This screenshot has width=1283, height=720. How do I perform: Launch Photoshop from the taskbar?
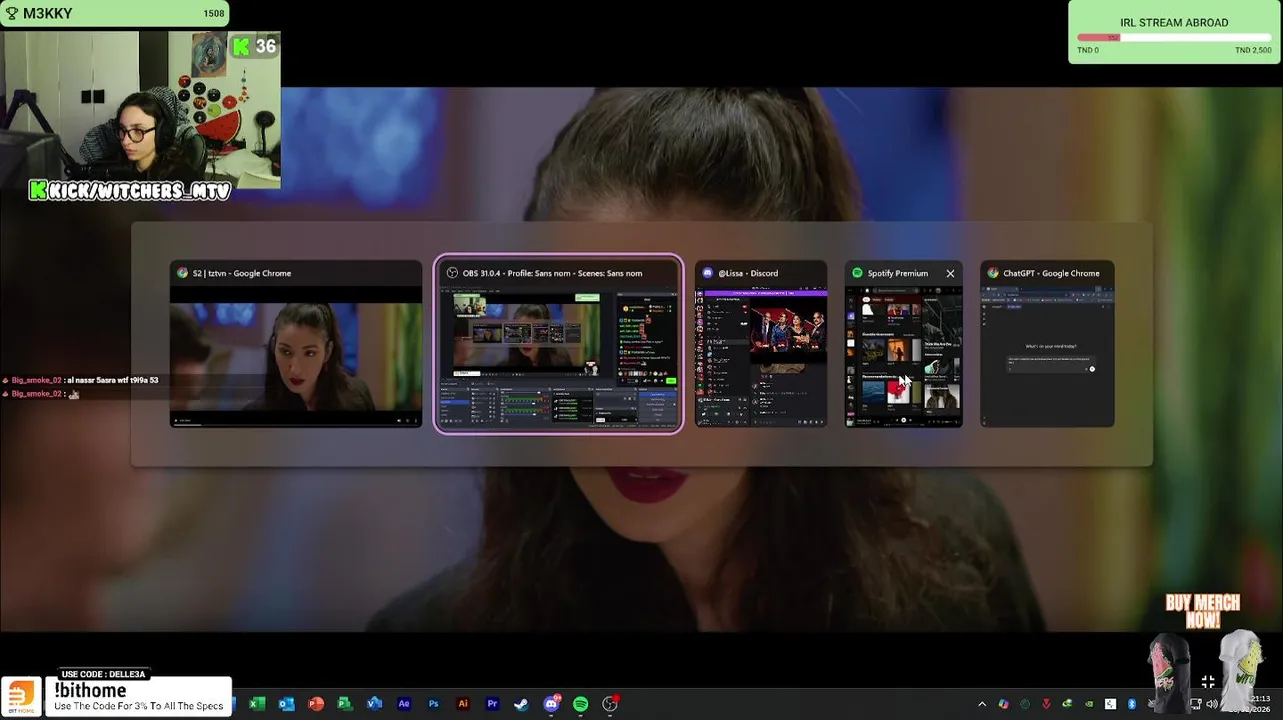pos(433,704)
